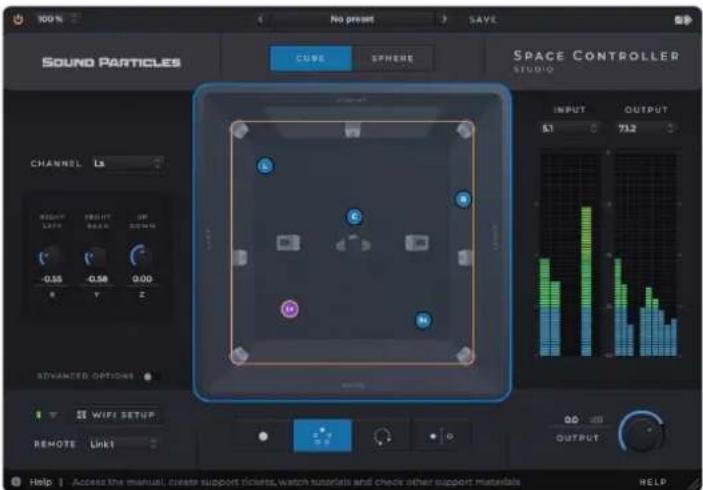This screenshot has height=490, width=703.
Task: Click the bottom-left corner speaker icon
Action: click(x=239, y=355)
